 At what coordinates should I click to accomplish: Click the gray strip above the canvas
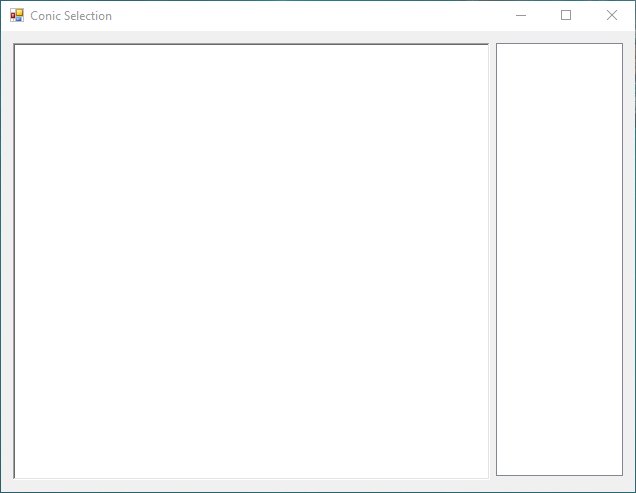(251, 37)
